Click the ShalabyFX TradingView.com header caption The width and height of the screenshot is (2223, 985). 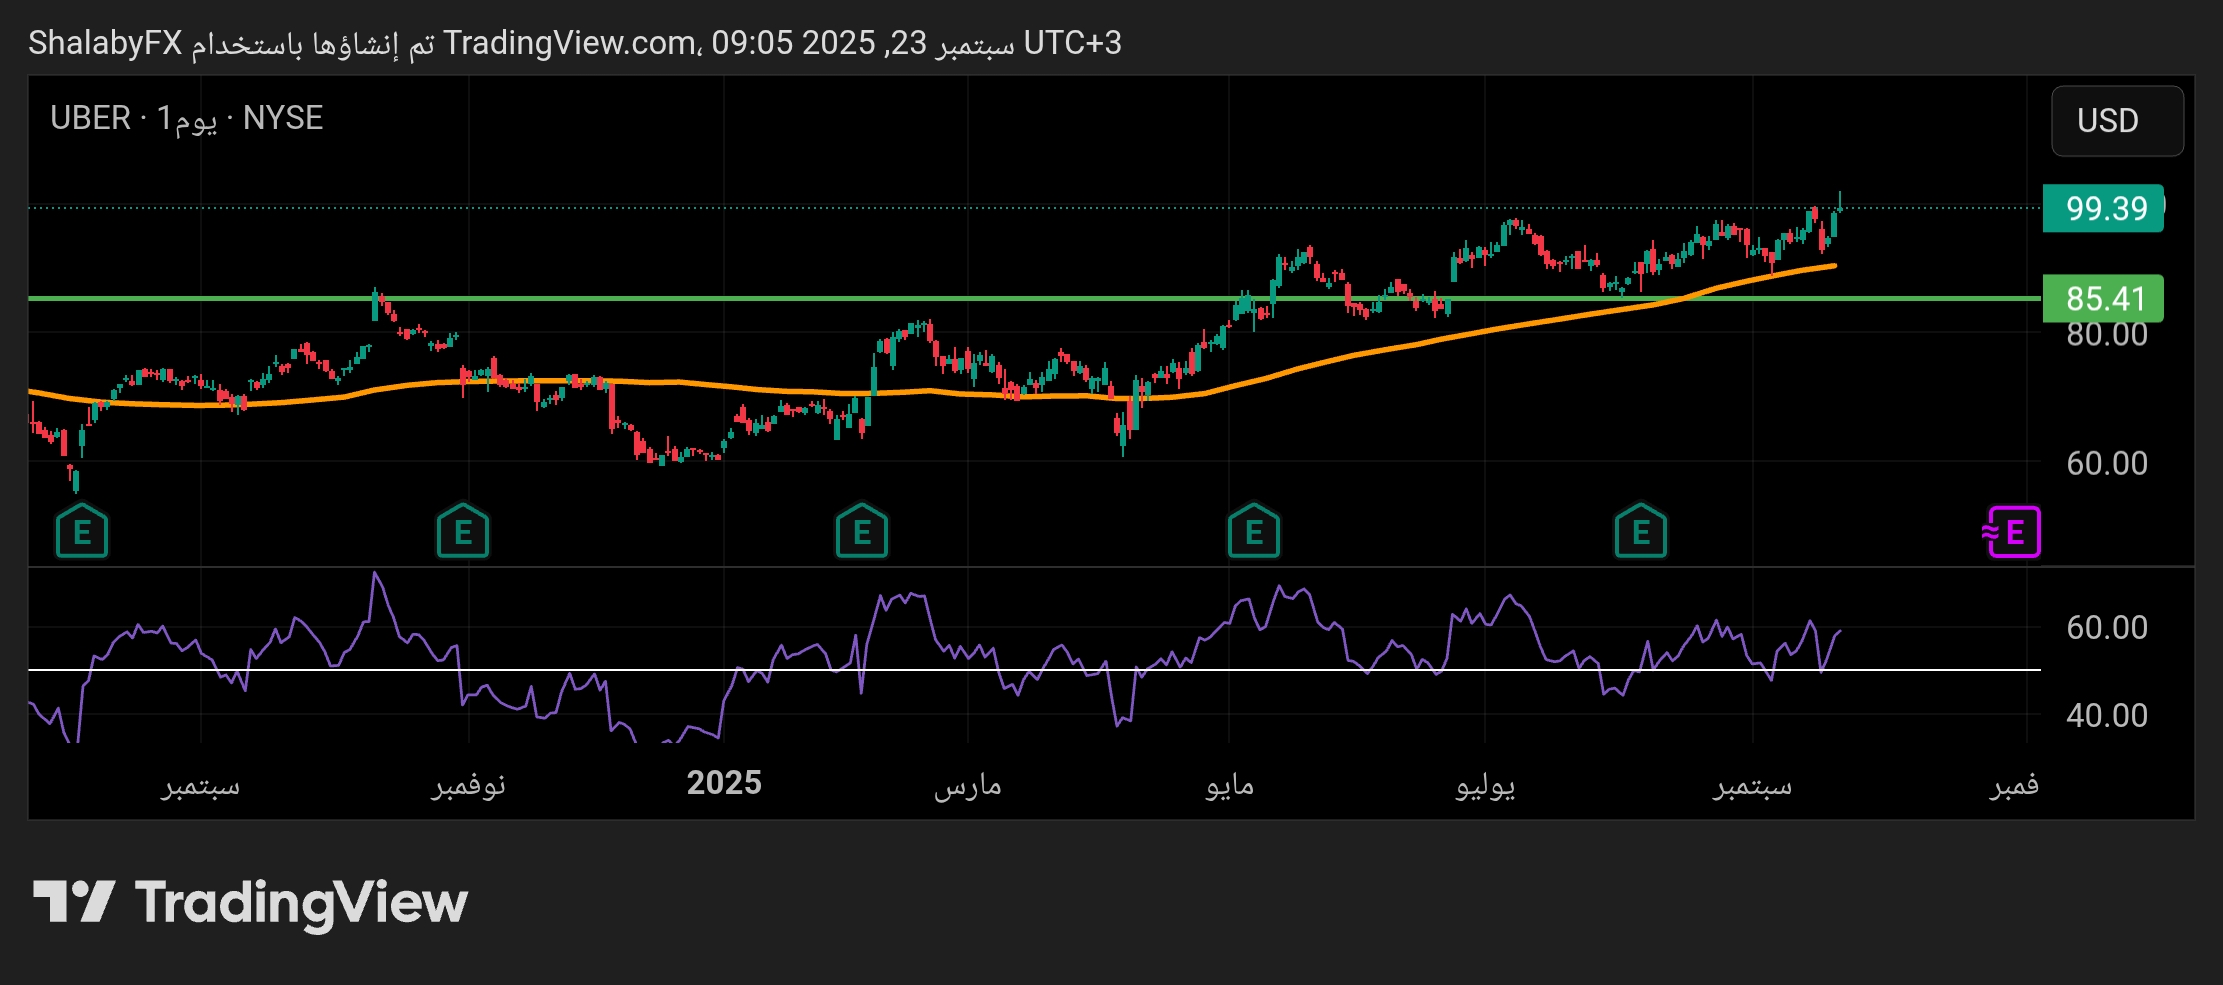click(x=575, y=43)
